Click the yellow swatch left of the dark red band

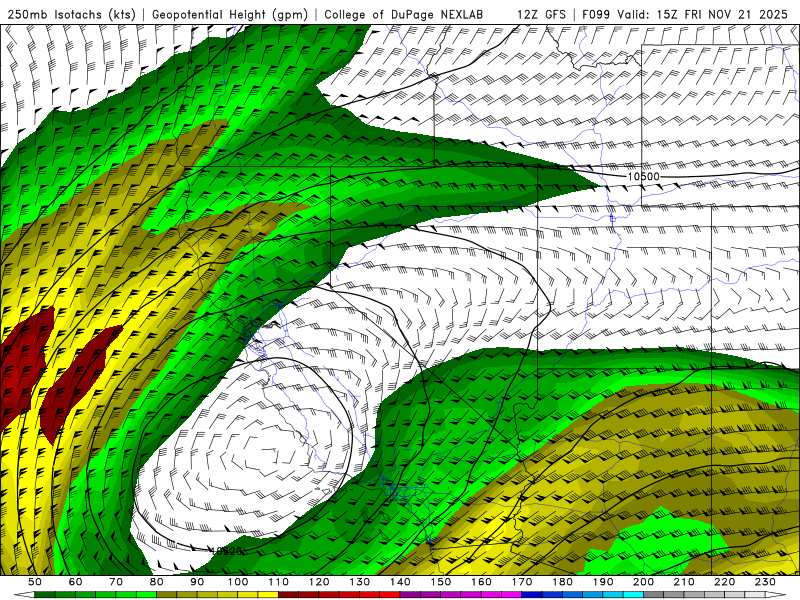pos(268,595)
